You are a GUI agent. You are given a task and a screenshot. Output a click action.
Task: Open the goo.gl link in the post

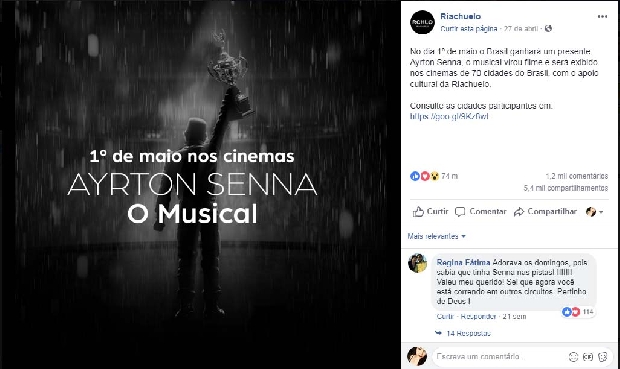pos(449,116)
